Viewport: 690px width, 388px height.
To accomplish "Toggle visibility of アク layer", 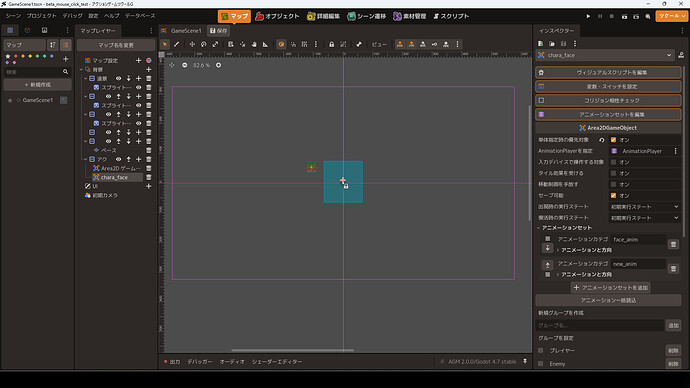I will (118, 159).
